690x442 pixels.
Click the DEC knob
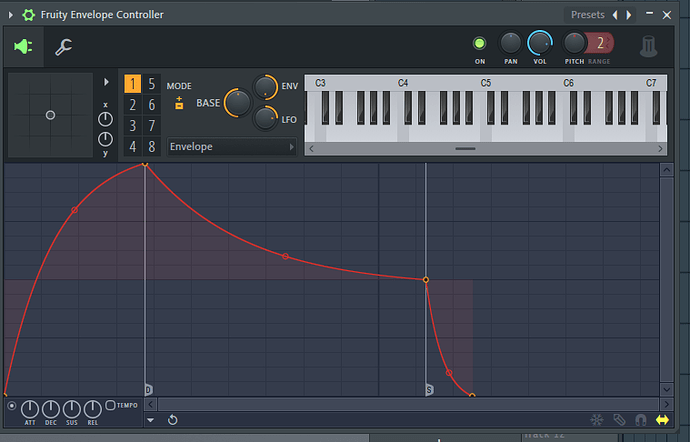pyautogui.click(x=51, y=409)
